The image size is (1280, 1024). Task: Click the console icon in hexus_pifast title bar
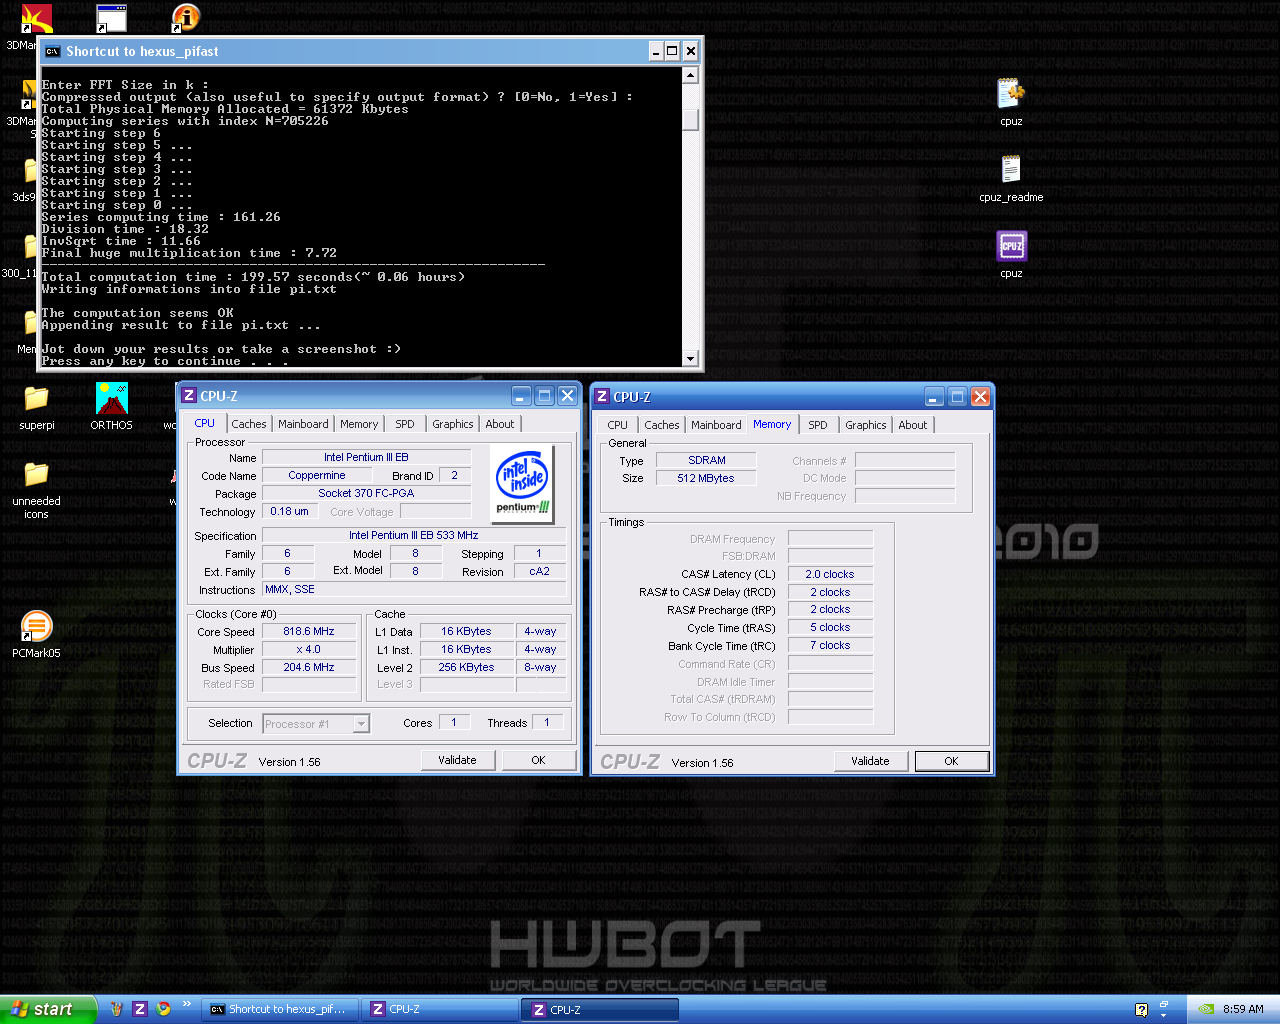[x=52, y=51]
